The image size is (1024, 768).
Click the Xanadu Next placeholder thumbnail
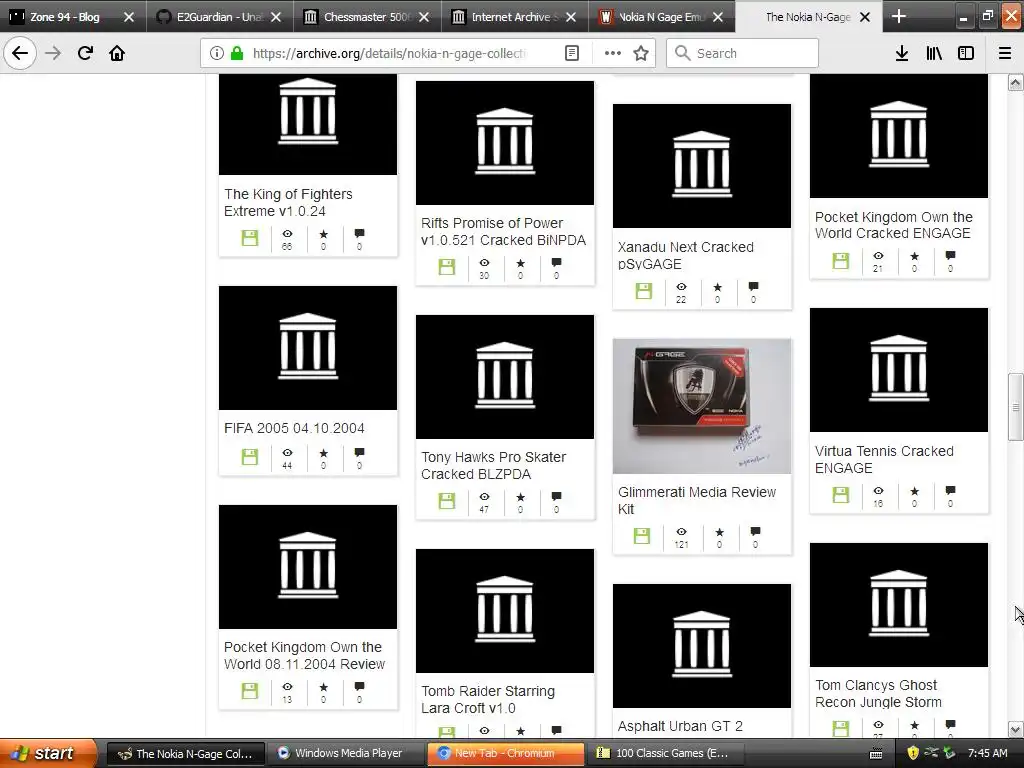[x=702, y=165]
